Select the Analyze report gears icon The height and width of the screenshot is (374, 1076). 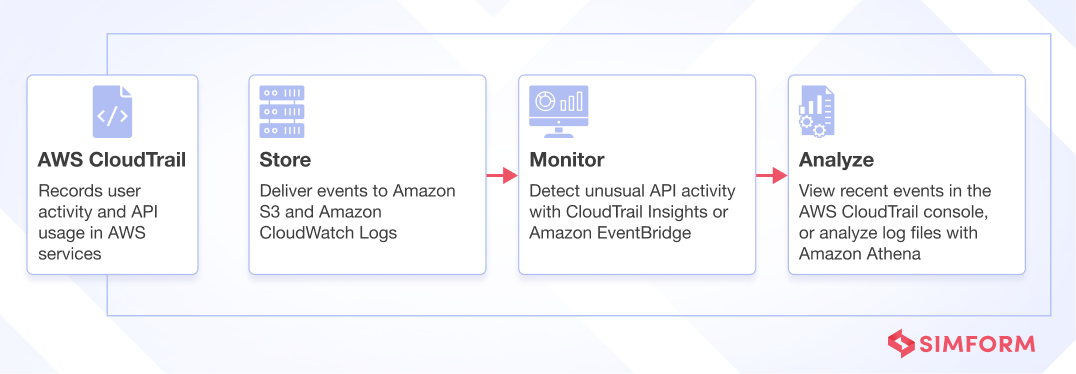817,111
